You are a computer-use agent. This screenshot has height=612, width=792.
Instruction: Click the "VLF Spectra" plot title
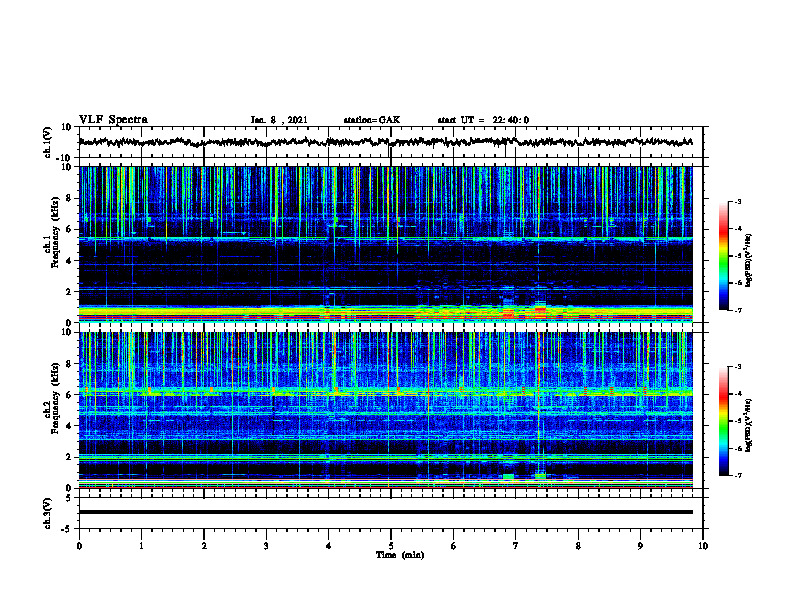point(113,120)
